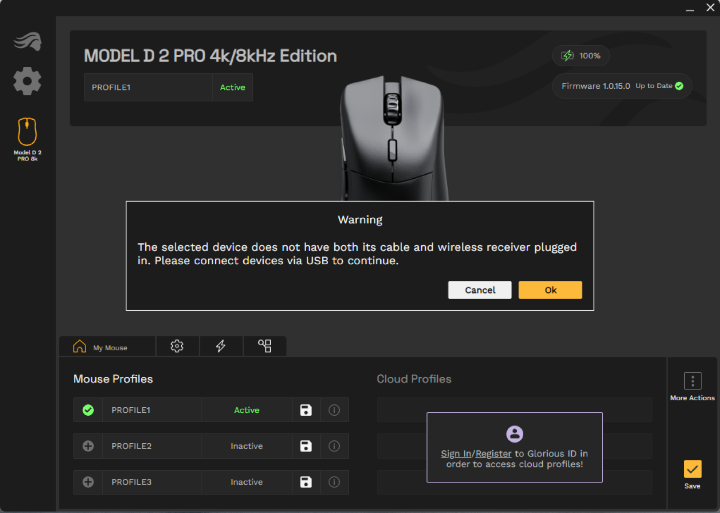Open the key binding layout tab

264,346
